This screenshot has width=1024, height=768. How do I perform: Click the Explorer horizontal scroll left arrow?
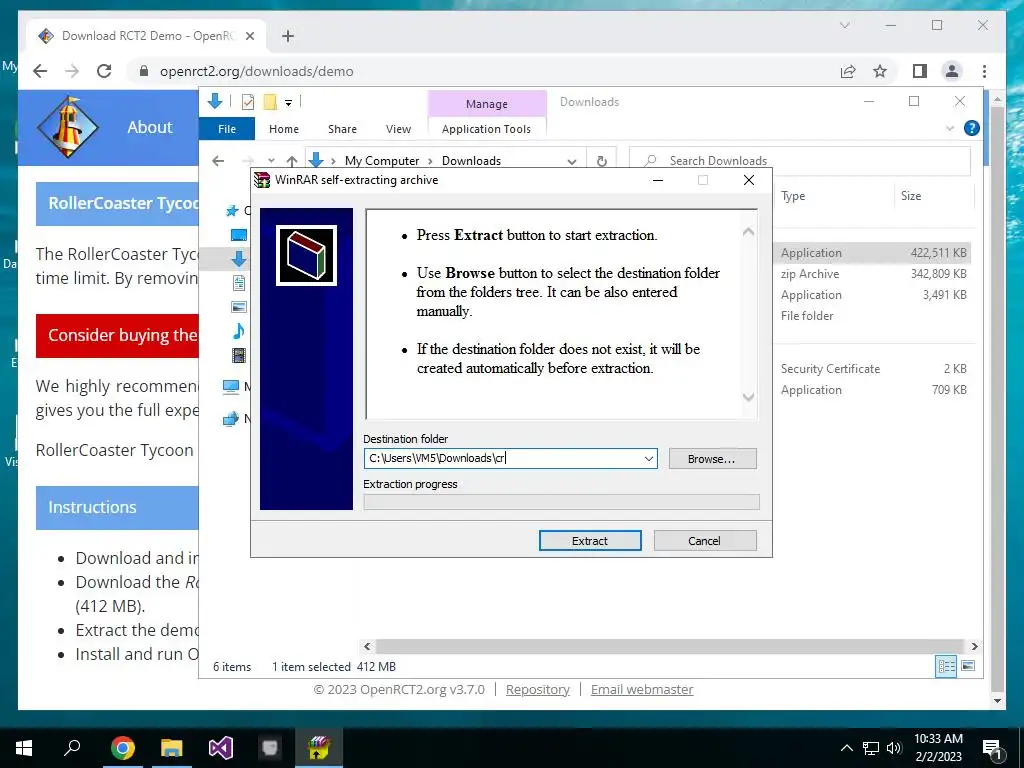click(x=367, y=647)
